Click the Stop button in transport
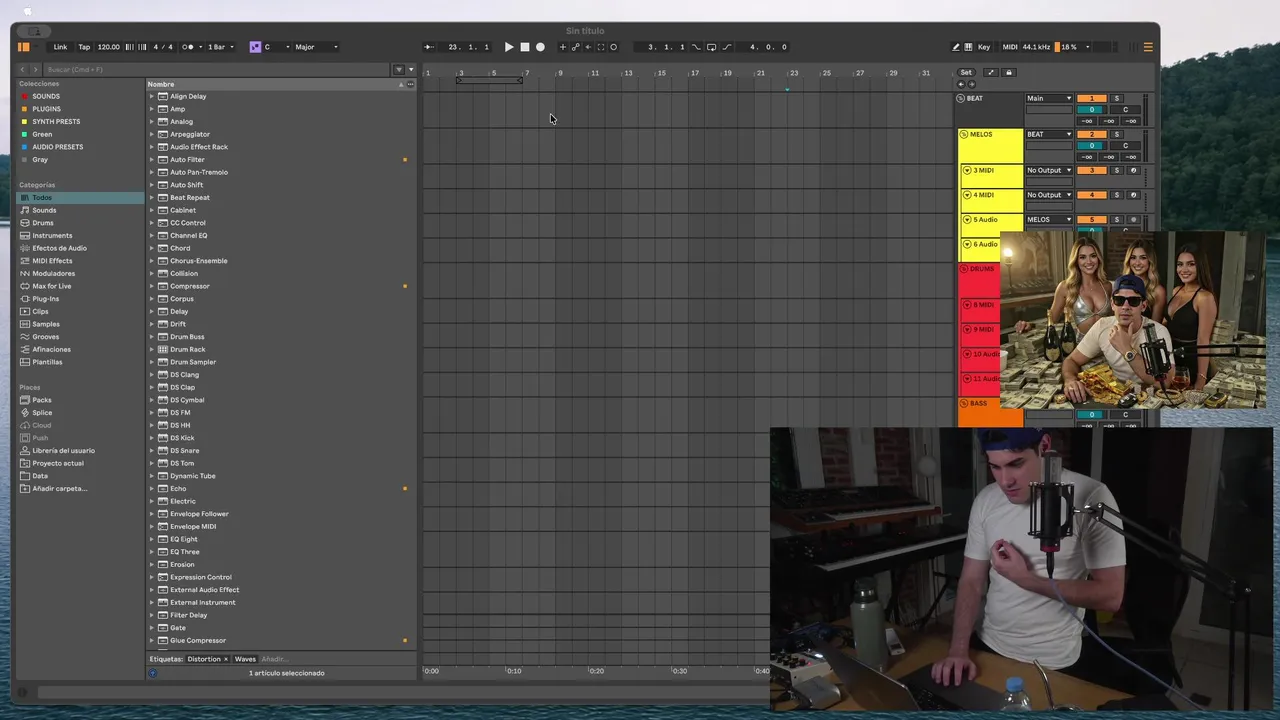The width and height of the screenshot is (1280, 720). pyautogui.click(x=525, y=47)
